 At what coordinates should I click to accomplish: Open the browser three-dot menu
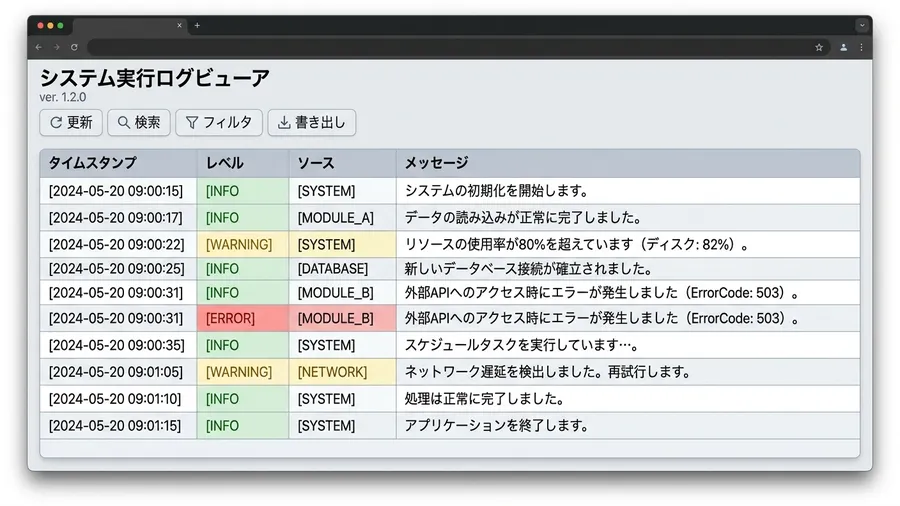click(x=861, y=47)
